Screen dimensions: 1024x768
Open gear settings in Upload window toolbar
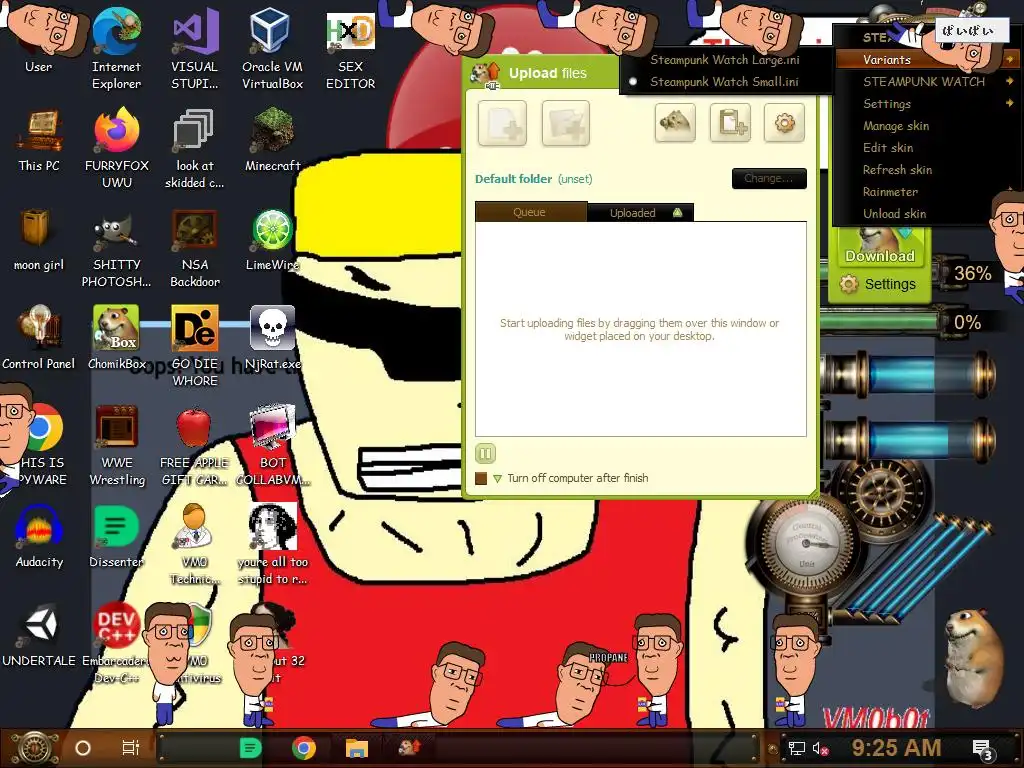(x=784, y=122)
